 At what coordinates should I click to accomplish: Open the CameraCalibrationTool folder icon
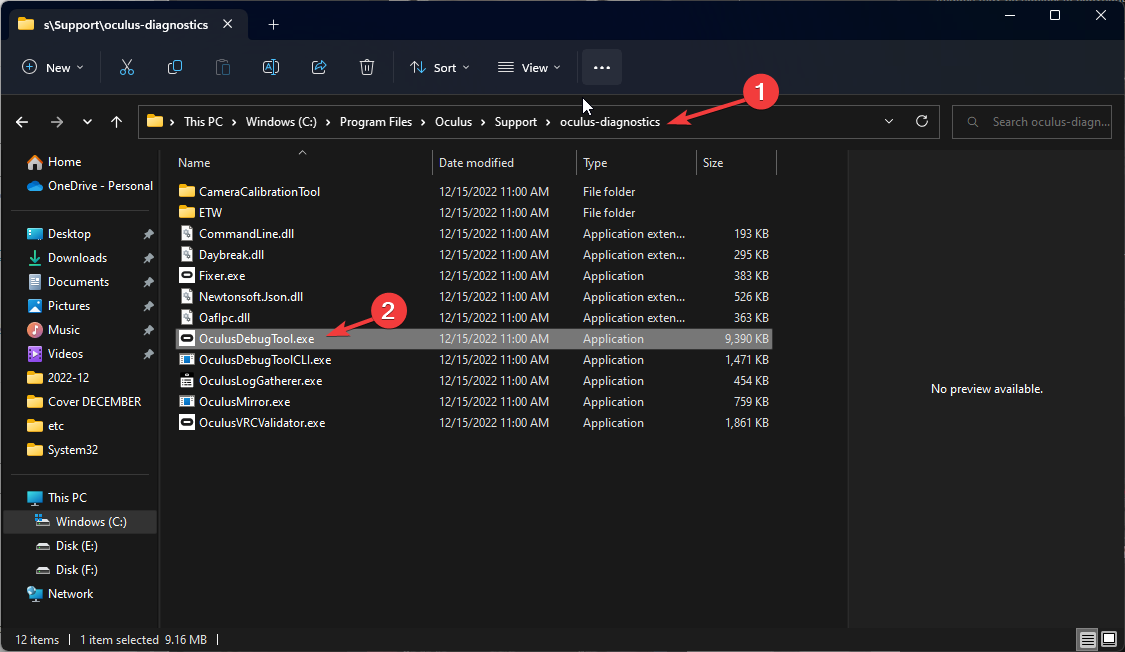(187, 192)
